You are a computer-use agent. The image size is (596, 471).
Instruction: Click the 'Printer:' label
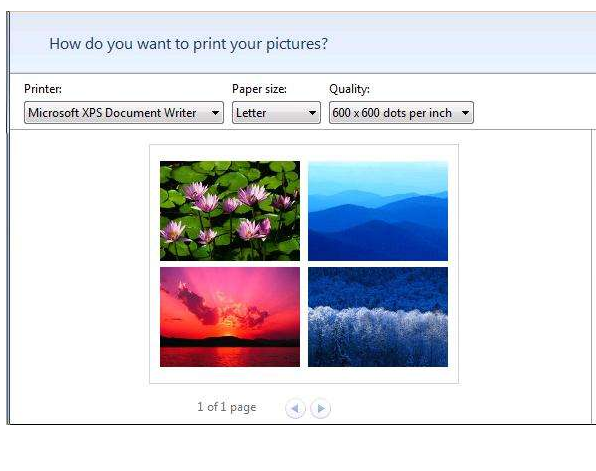point(43,89)
